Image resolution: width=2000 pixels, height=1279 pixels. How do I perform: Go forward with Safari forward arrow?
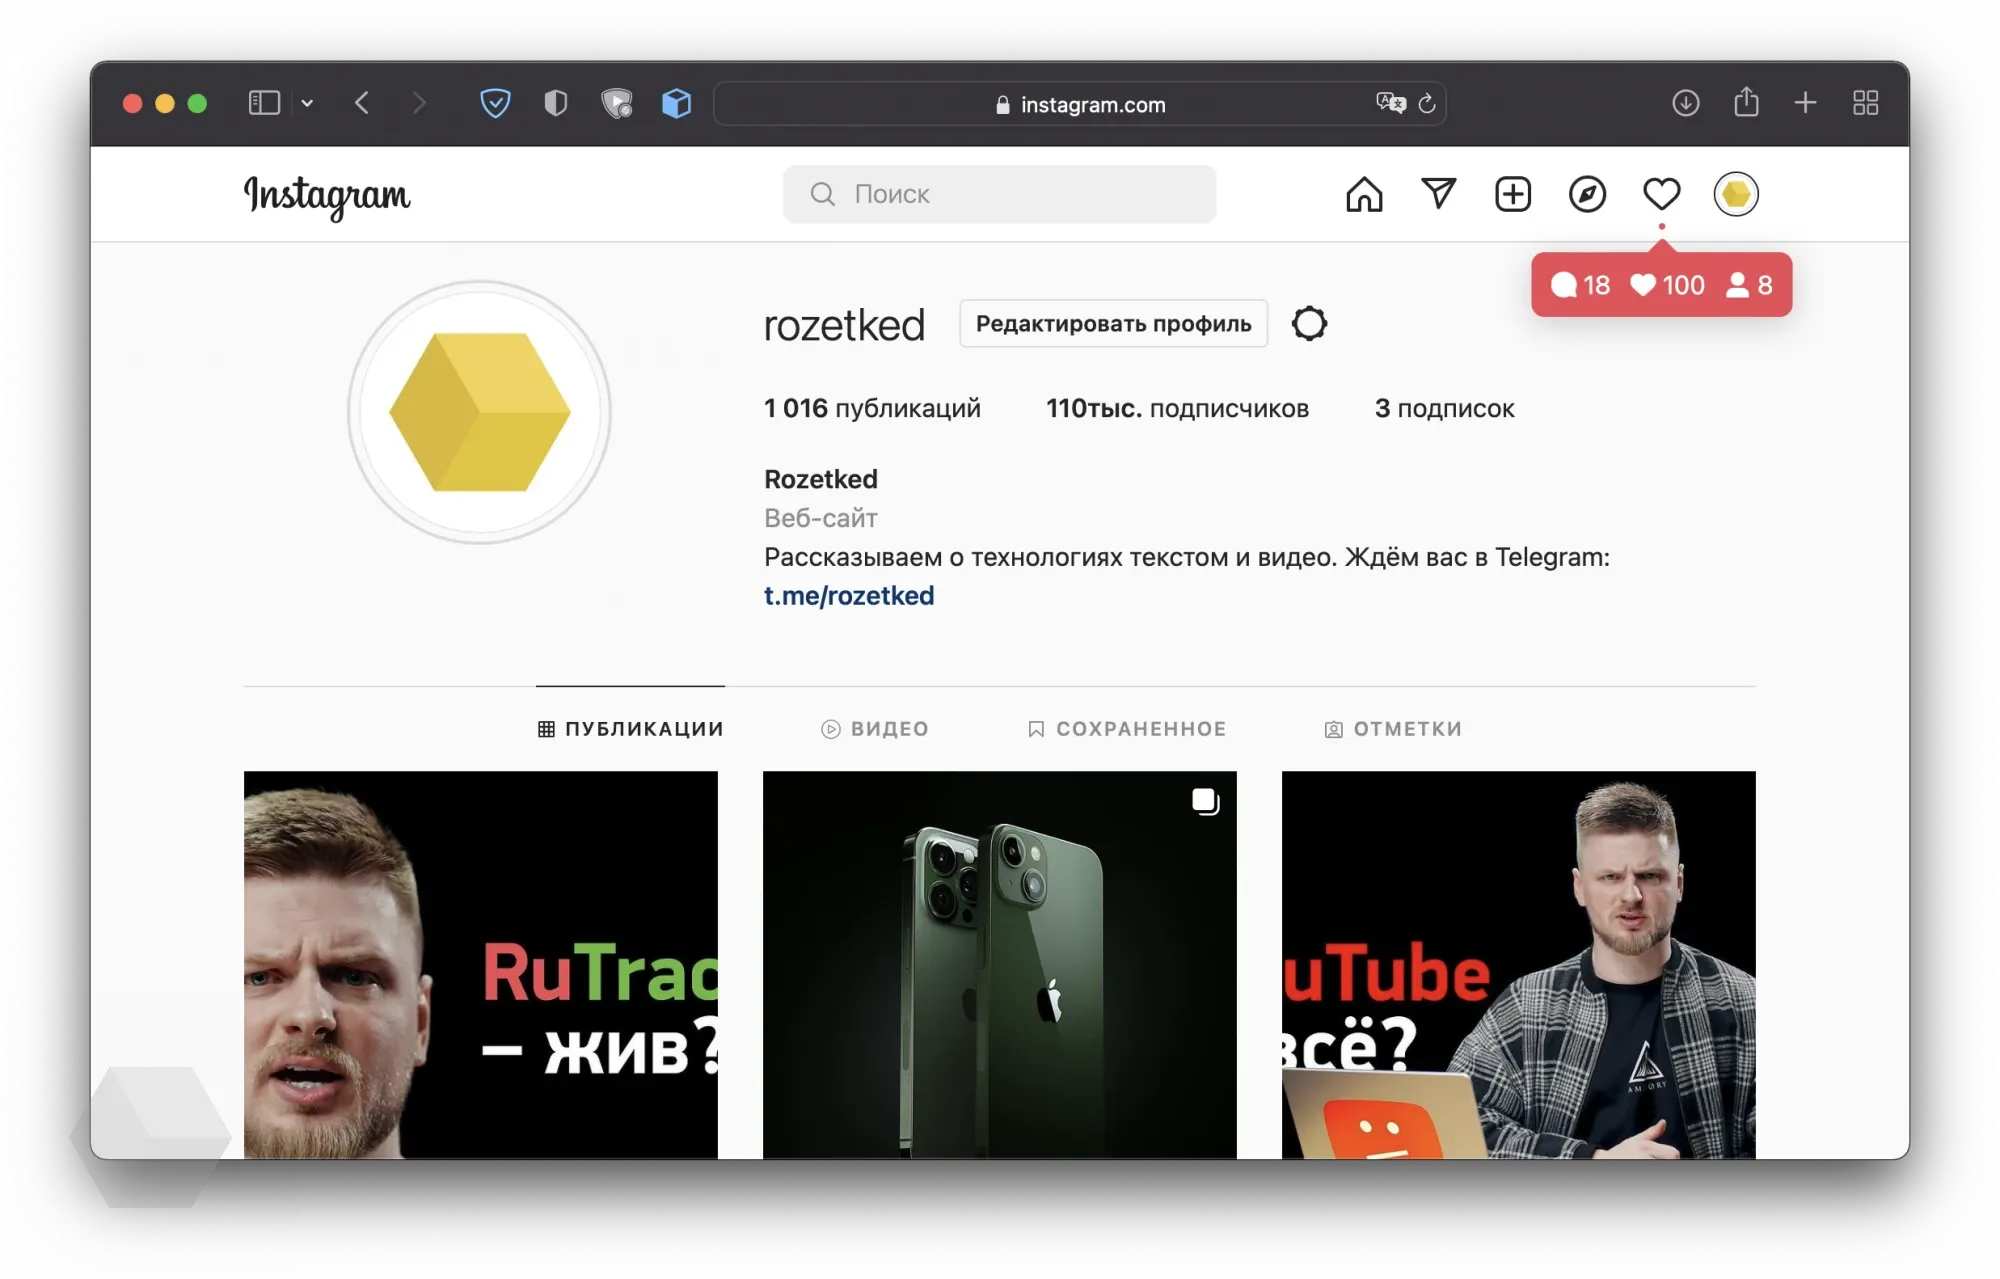[x=419, y=103]
